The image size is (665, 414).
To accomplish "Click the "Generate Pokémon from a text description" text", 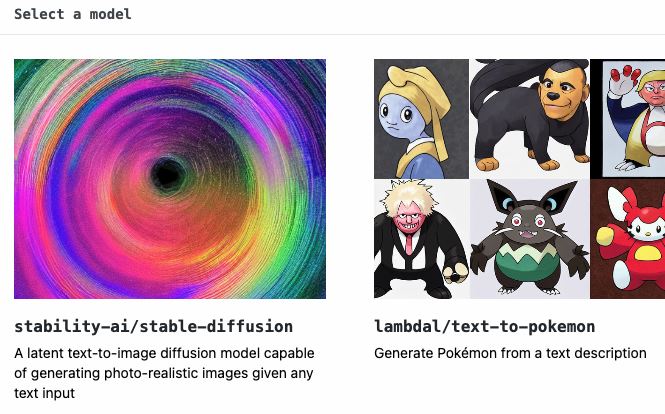I will (510, 353).
